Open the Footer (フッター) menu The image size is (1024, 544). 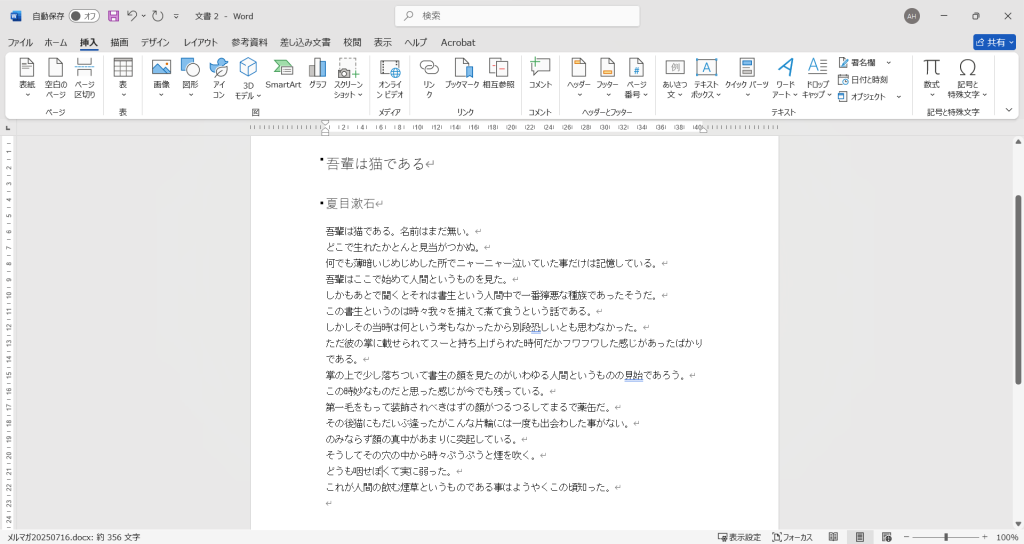(607, 78)
